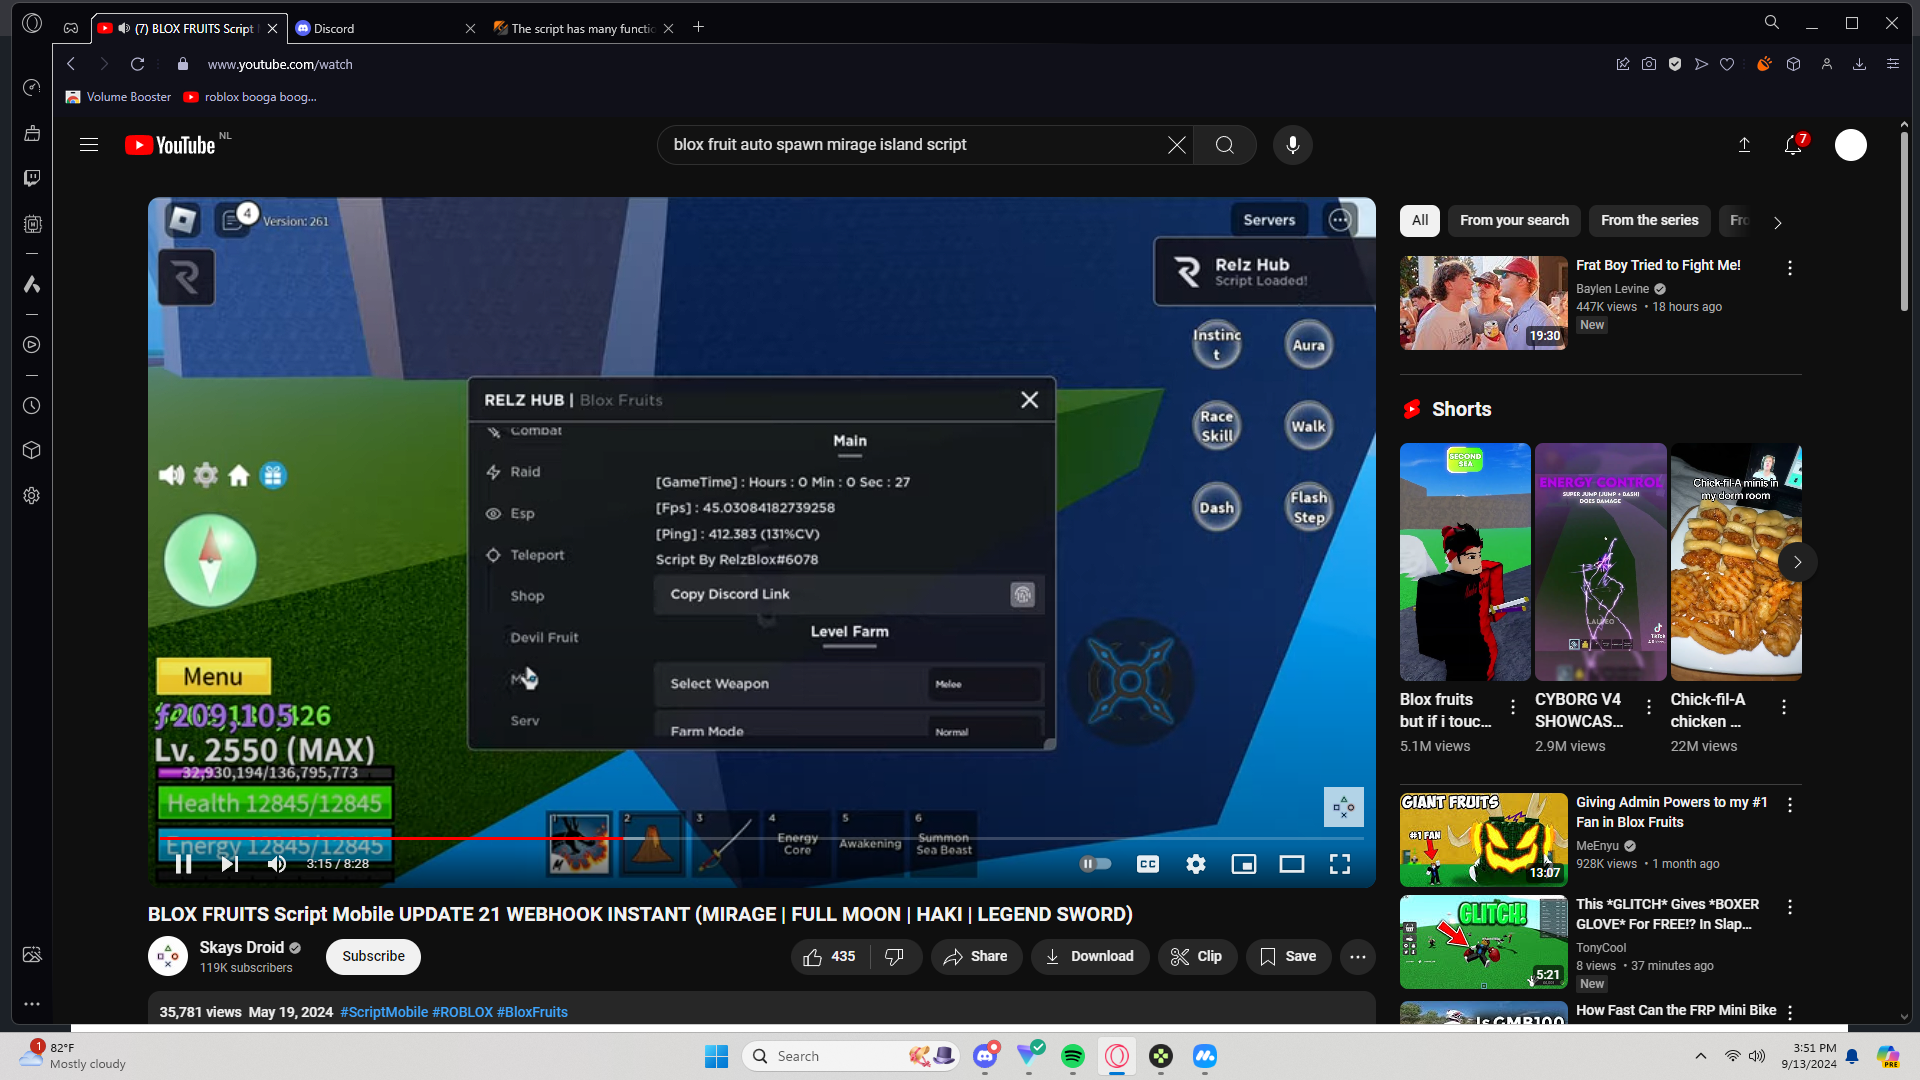This screenshot has height=1080, width=1920.
Task: Open options for Frat Boy video
Action: point(1790,268)
